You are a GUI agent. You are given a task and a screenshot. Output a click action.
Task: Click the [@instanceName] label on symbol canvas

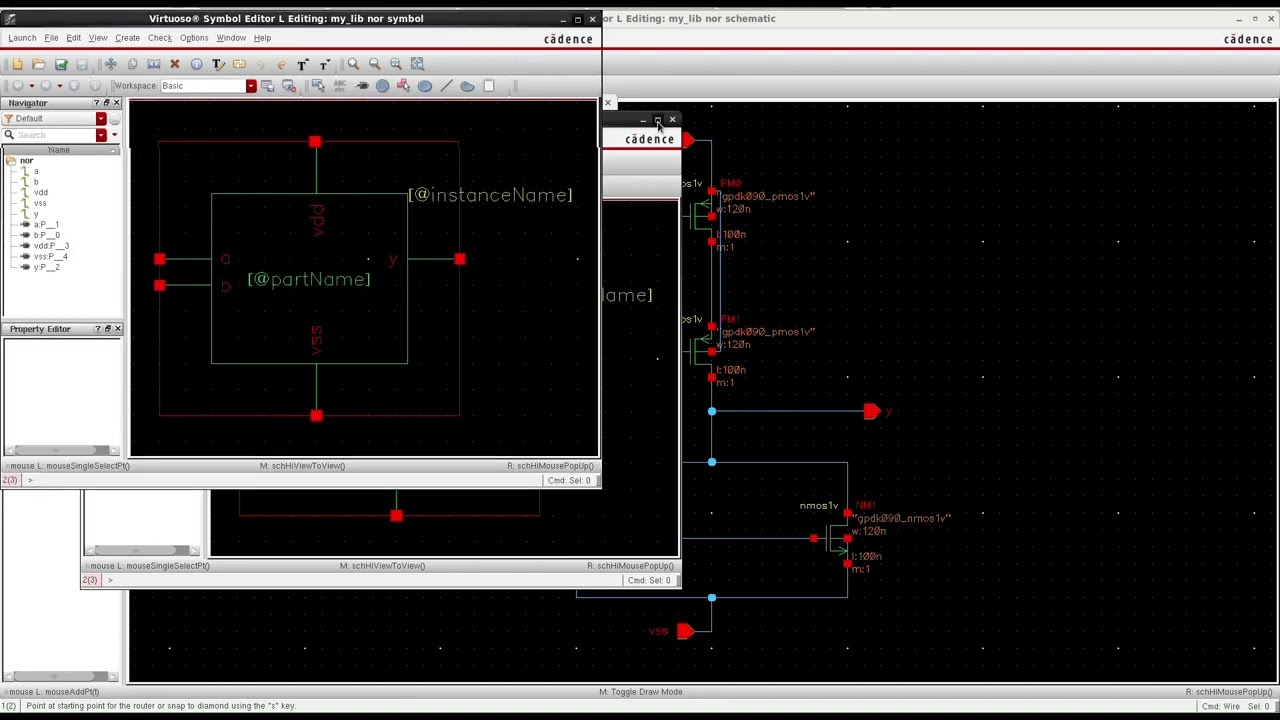[x=491, y=195]
